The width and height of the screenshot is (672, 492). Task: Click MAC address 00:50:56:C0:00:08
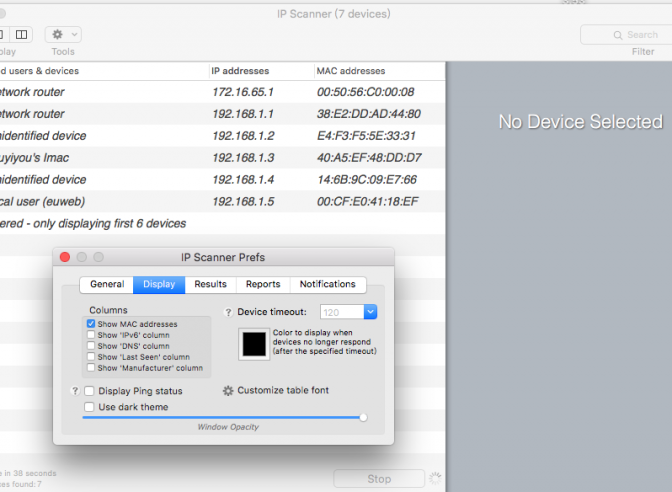pos(366,92)
